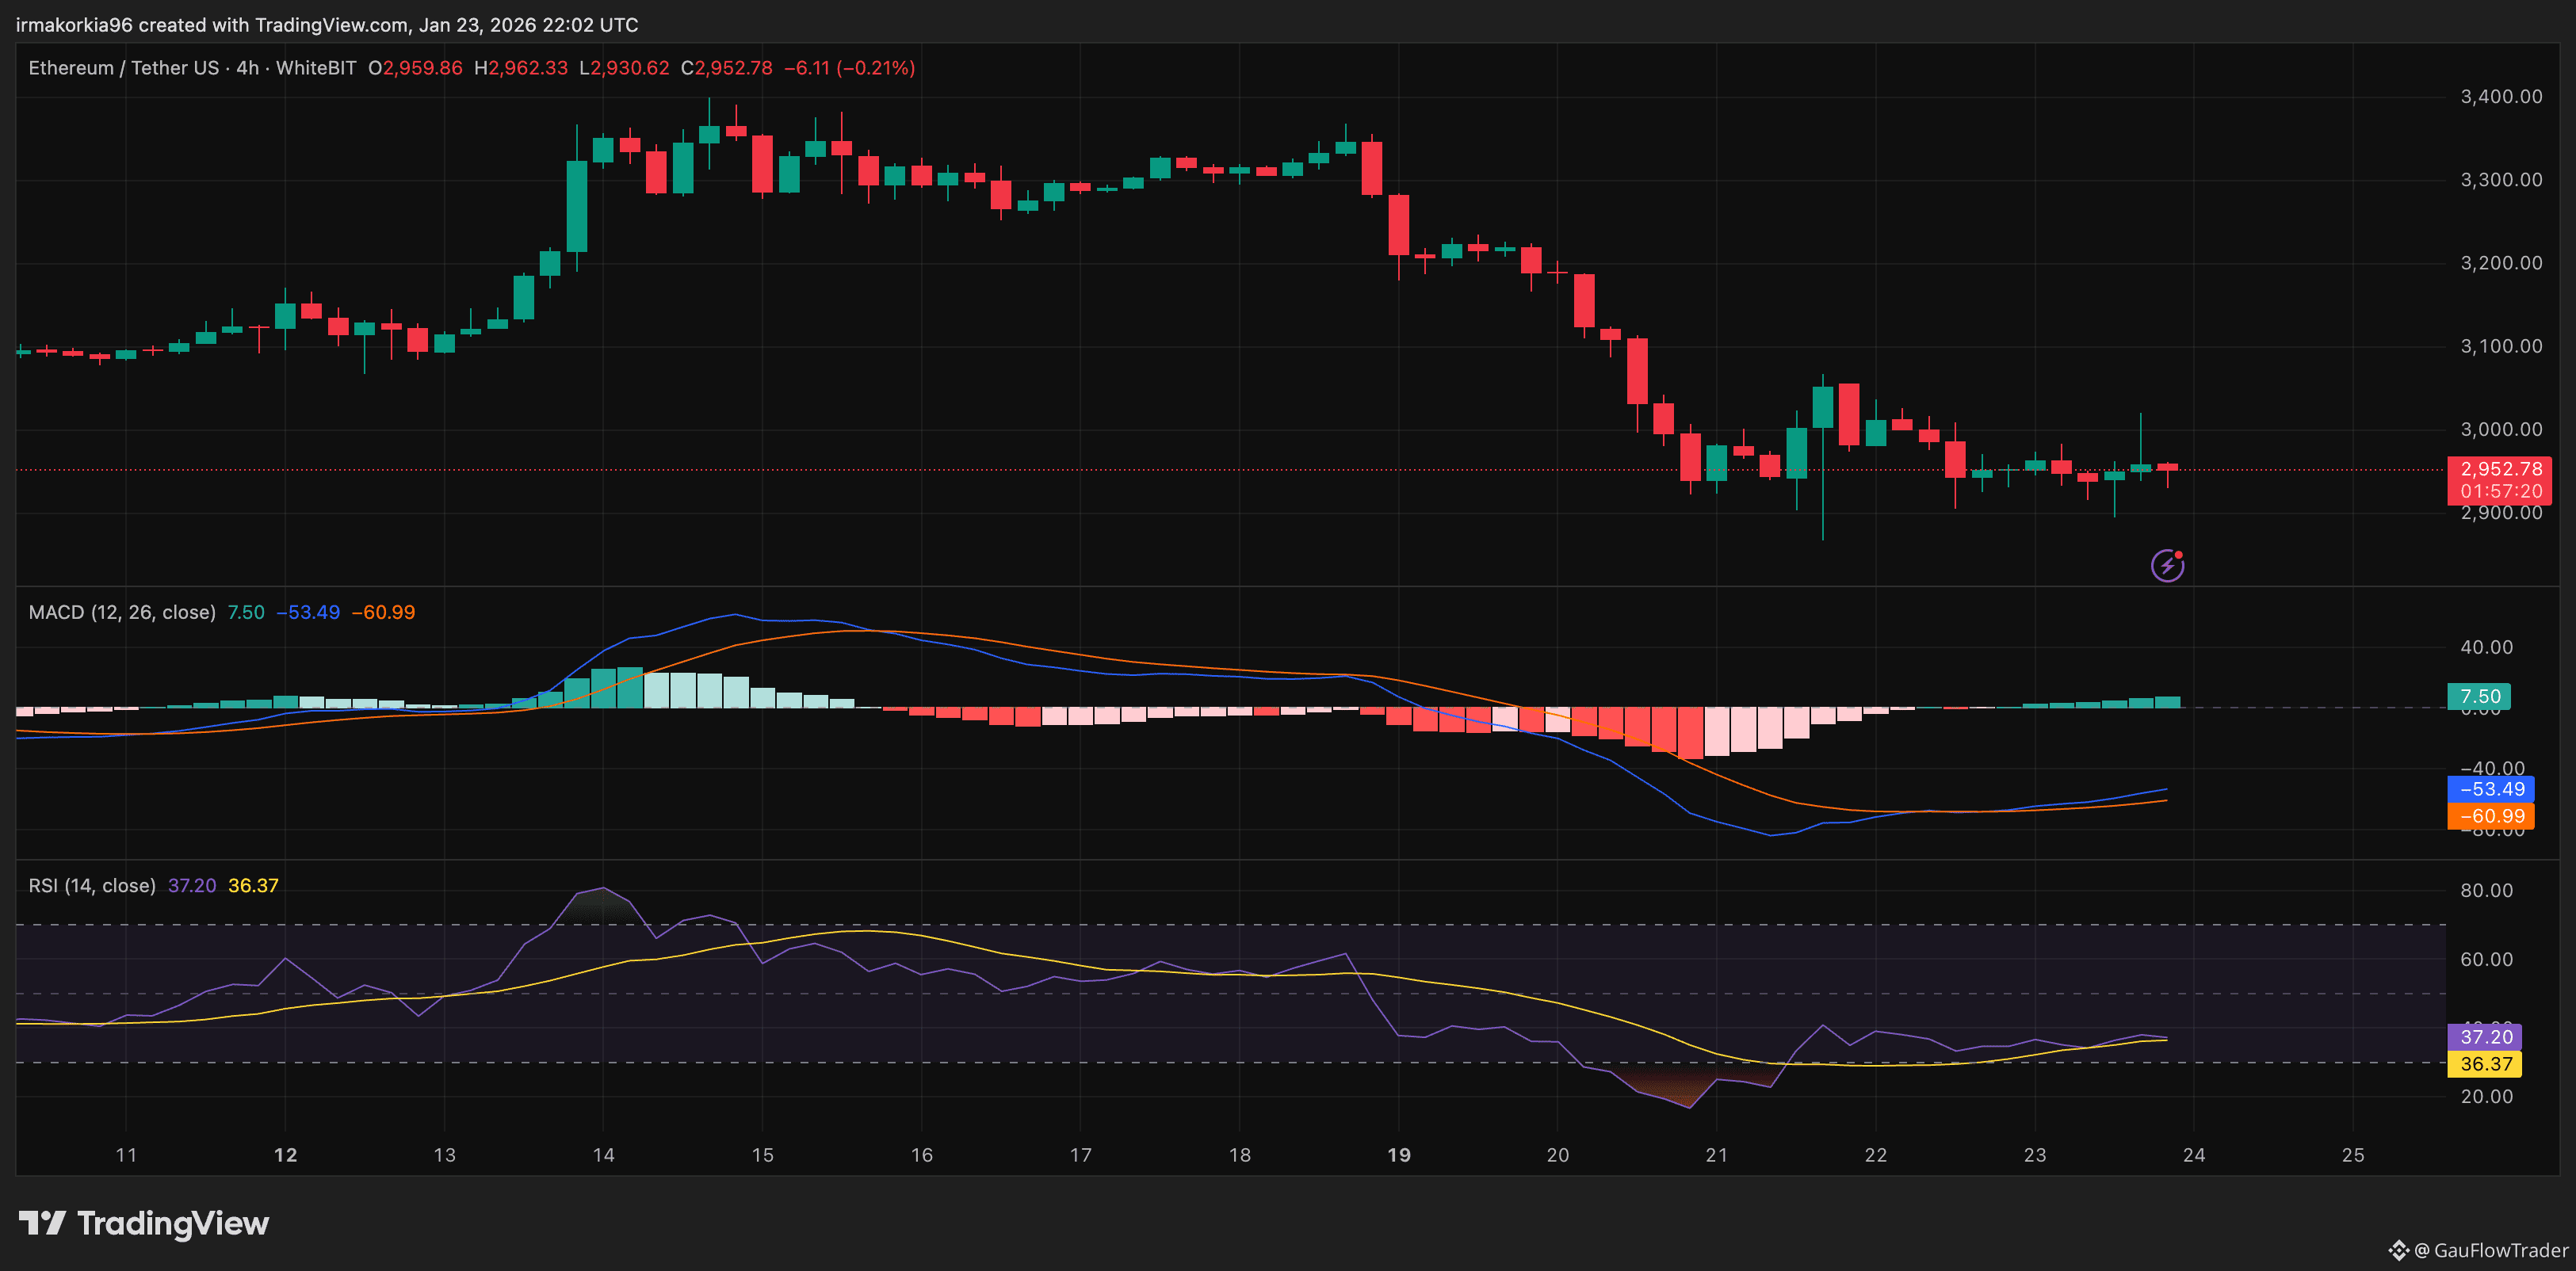Click the green 7.50 MACD histogram tag

[2480, 696]
